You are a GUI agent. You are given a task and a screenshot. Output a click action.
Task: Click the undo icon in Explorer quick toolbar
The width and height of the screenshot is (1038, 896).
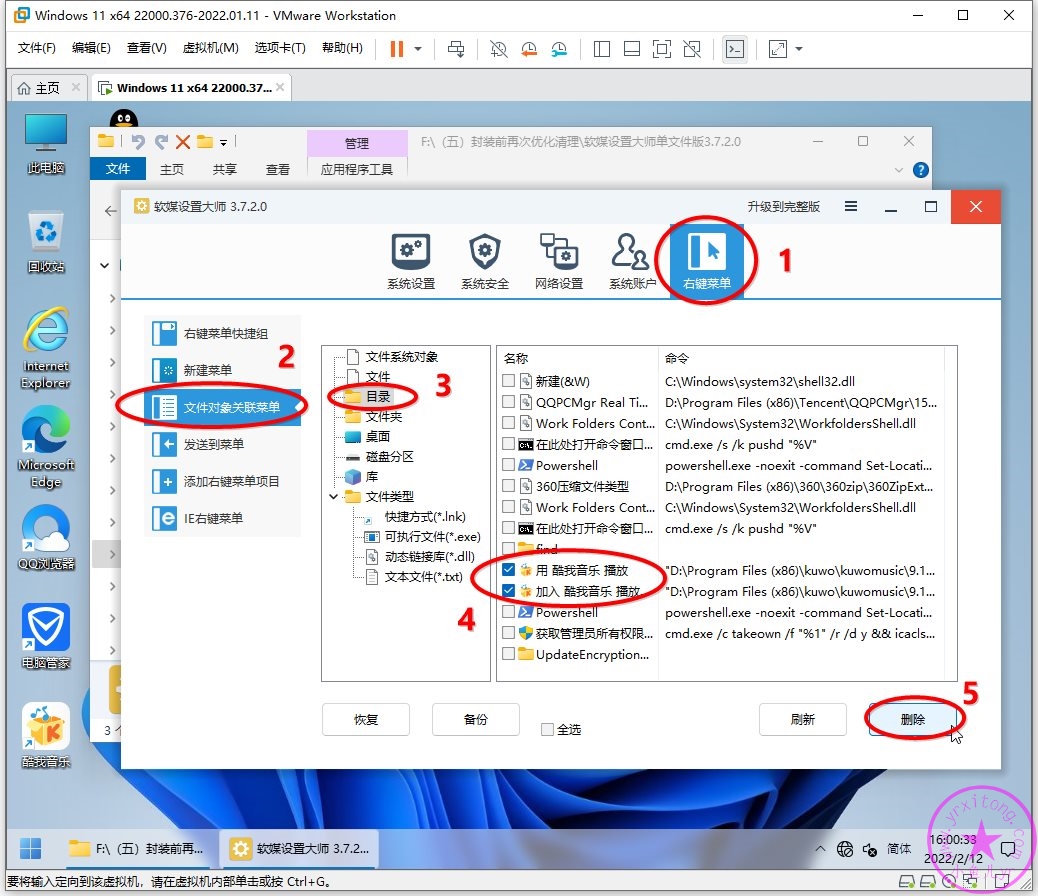pos(137,142)
